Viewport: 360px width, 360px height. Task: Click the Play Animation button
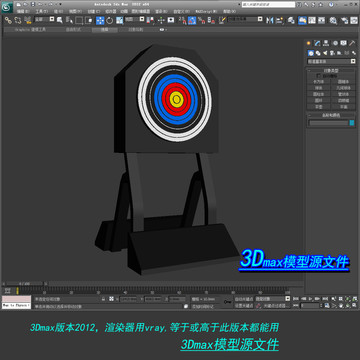310,299
